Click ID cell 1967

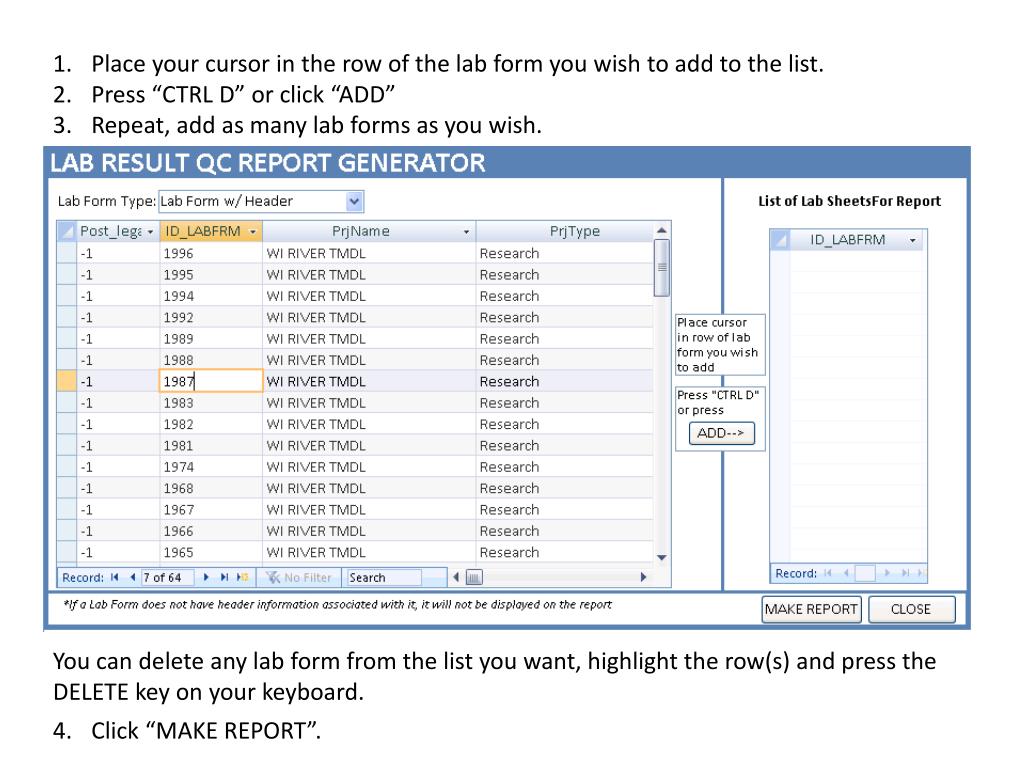tap(210, 510)
